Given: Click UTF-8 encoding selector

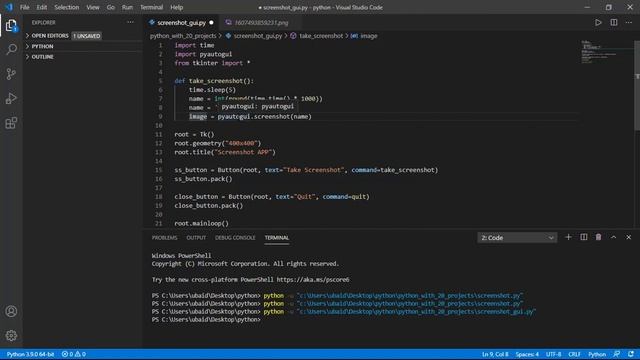Looking at the screenshot, I should pyautogui.click(x=553, y=354).
